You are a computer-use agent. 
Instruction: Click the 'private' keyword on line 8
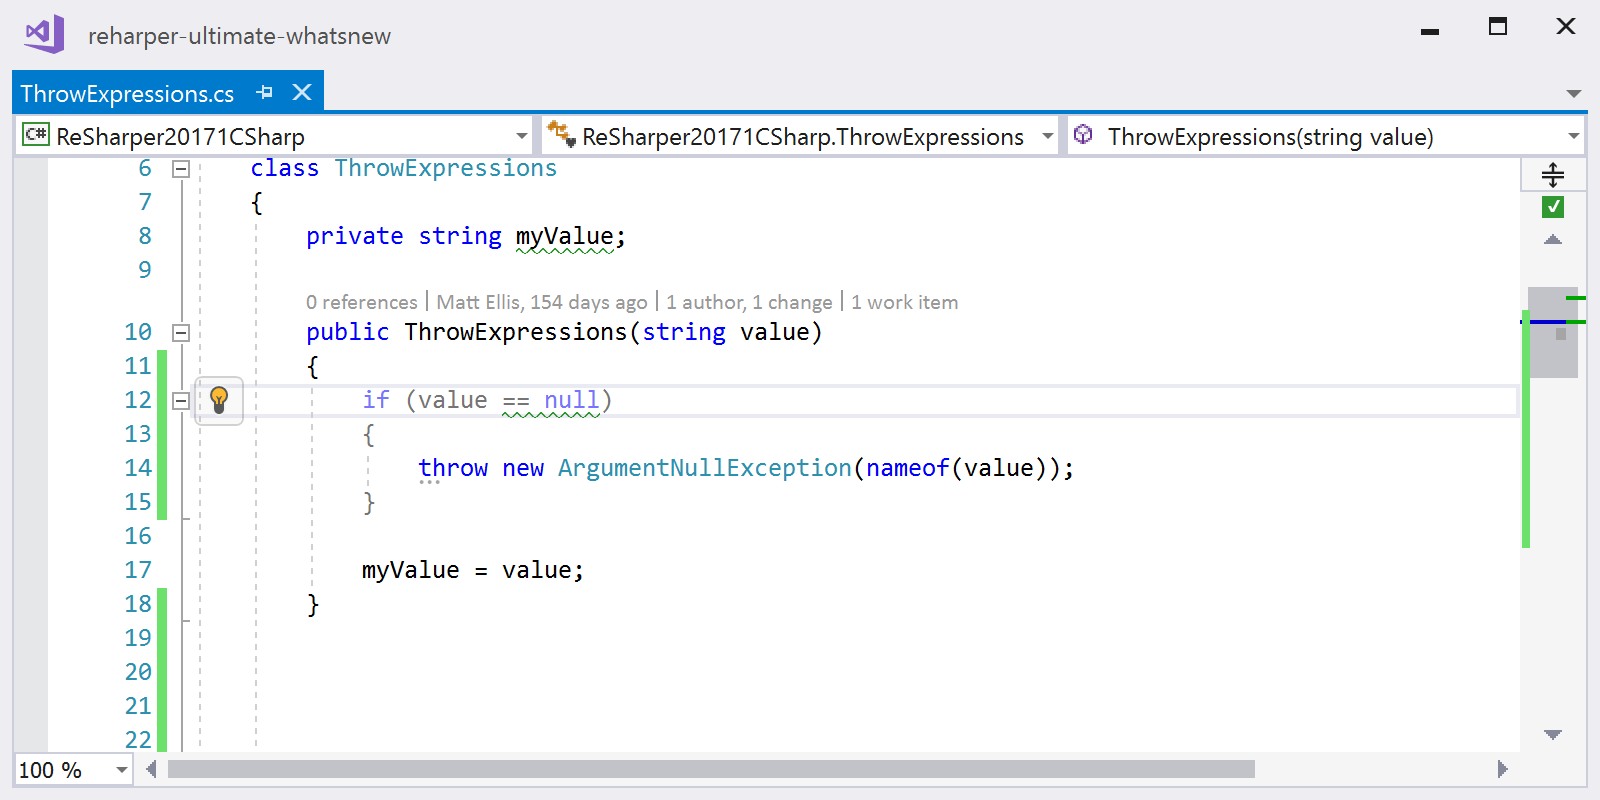pyautogui.click(x=354, y=237)
